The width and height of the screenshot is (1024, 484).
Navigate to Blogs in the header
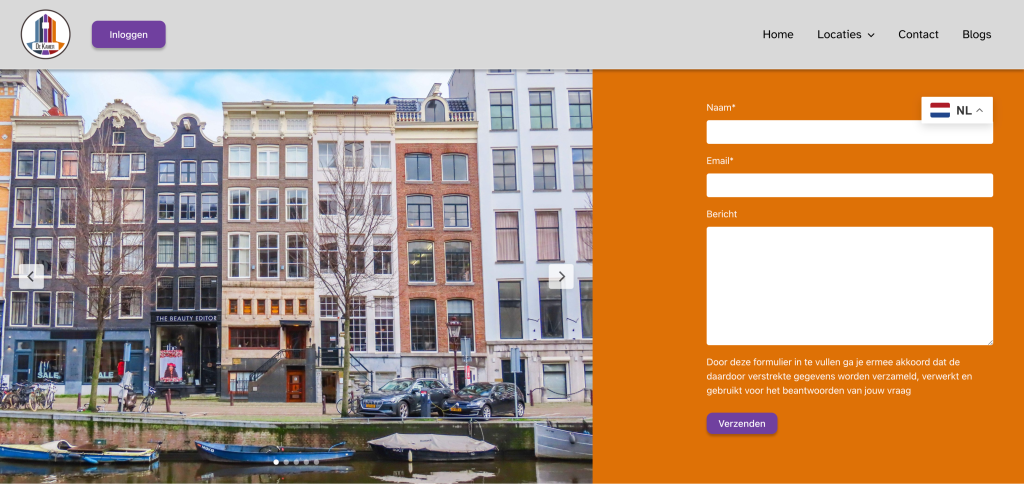tap(976, 34)
